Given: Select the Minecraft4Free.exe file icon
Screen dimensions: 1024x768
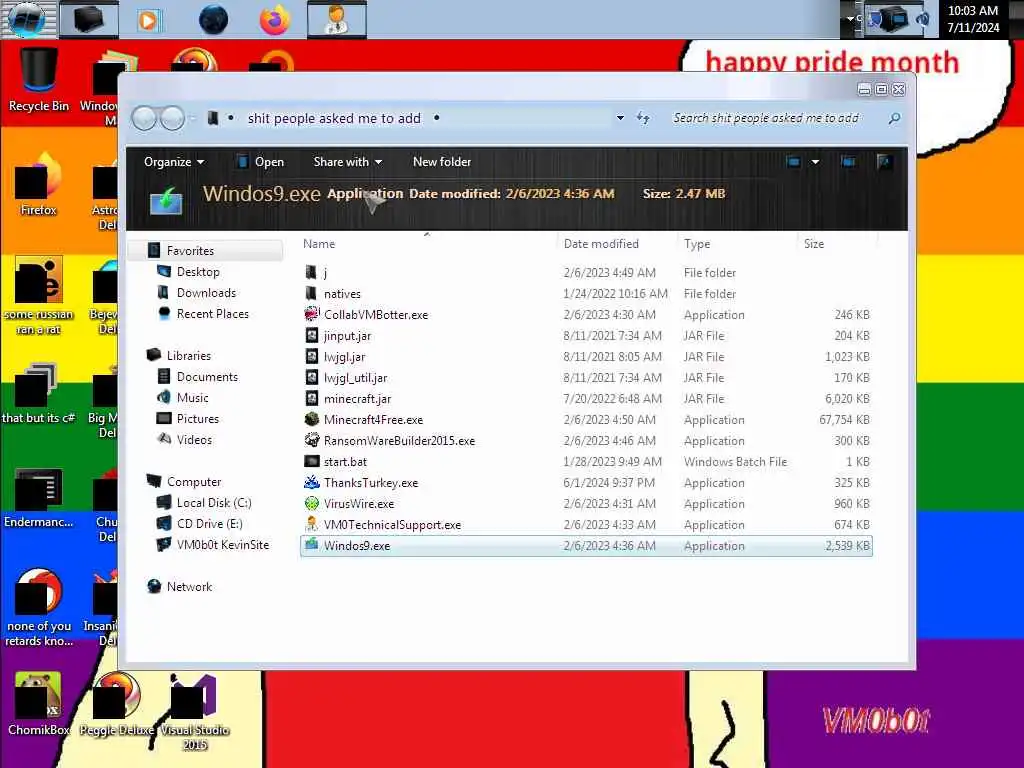Looking at the screenshot, I should pos(312,419).
